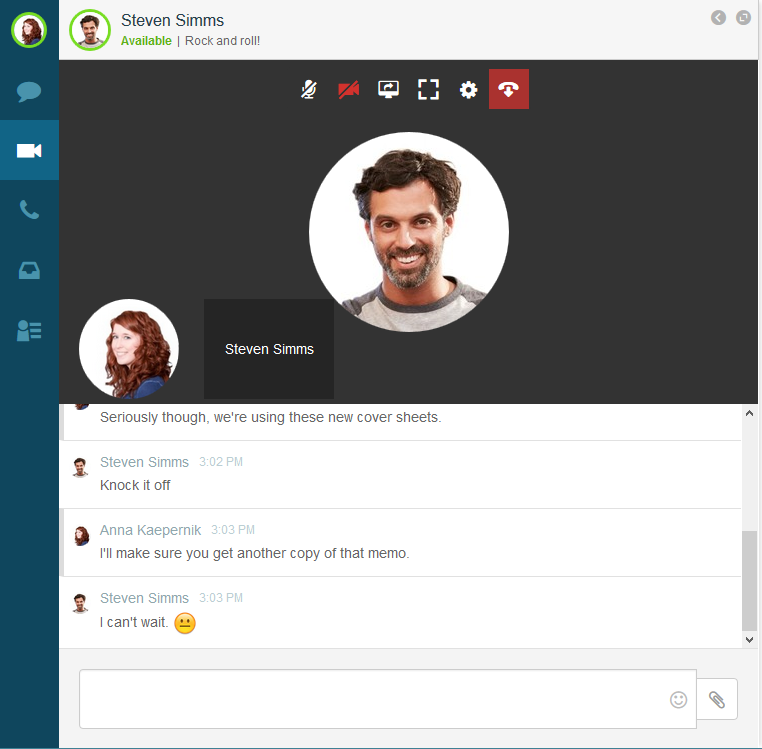
Task: Open the chat messages sidebar tab
Action: [x=29, y=91]
